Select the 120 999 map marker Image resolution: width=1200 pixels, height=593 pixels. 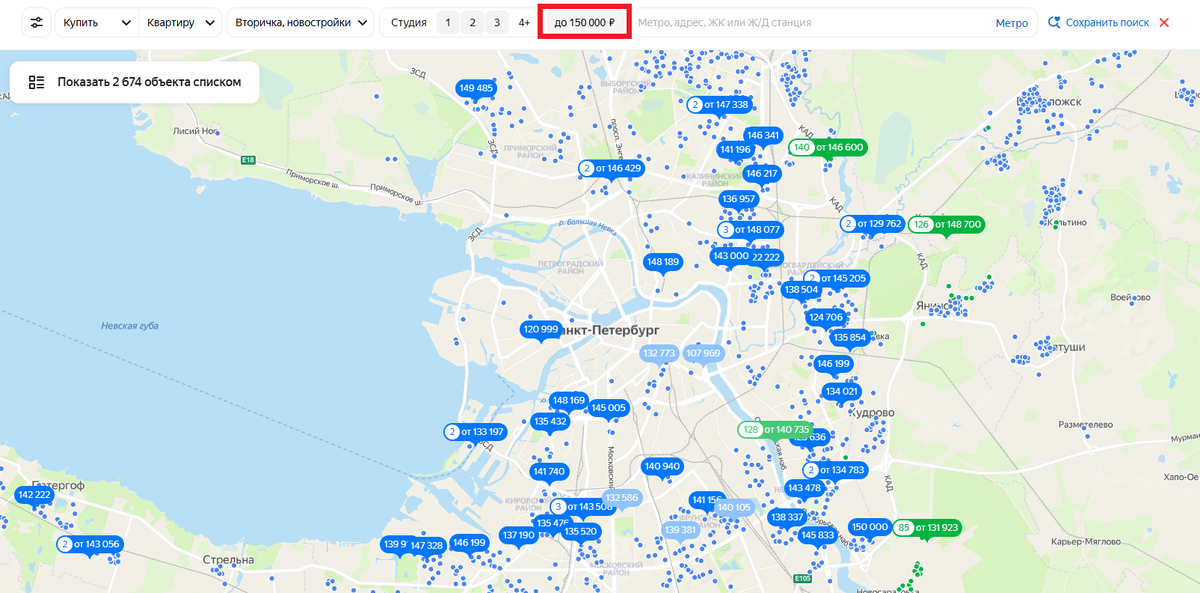pyautogui.click(x=541, y=329)
